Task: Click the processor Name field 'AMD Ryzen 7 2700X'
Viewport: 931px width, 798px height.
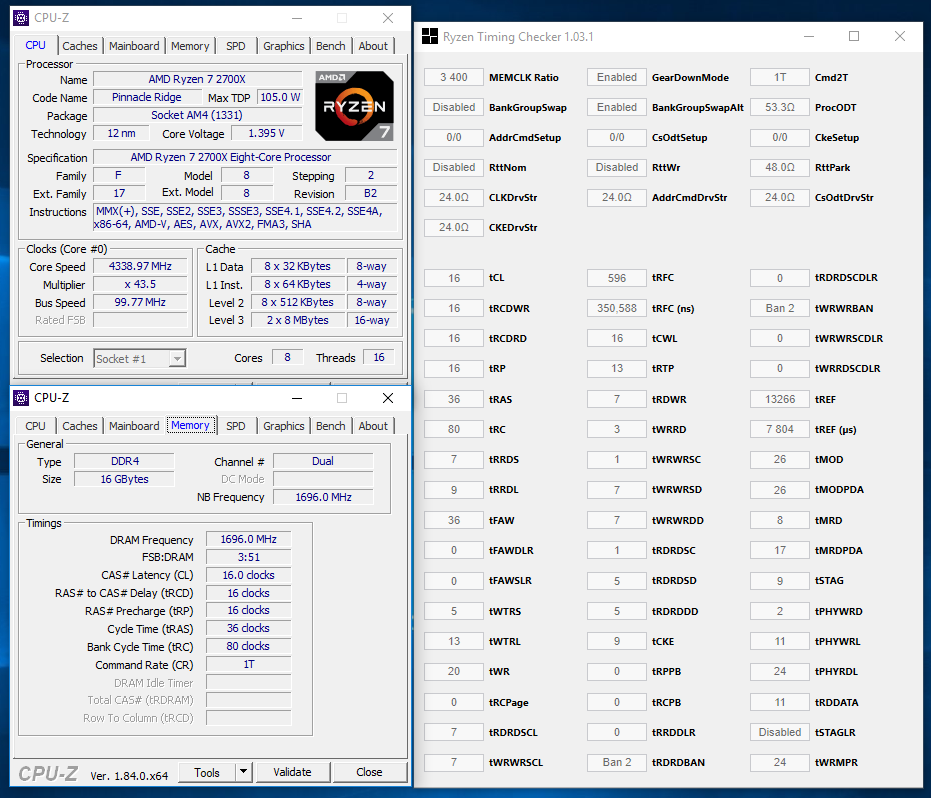Action: [197, 79]
